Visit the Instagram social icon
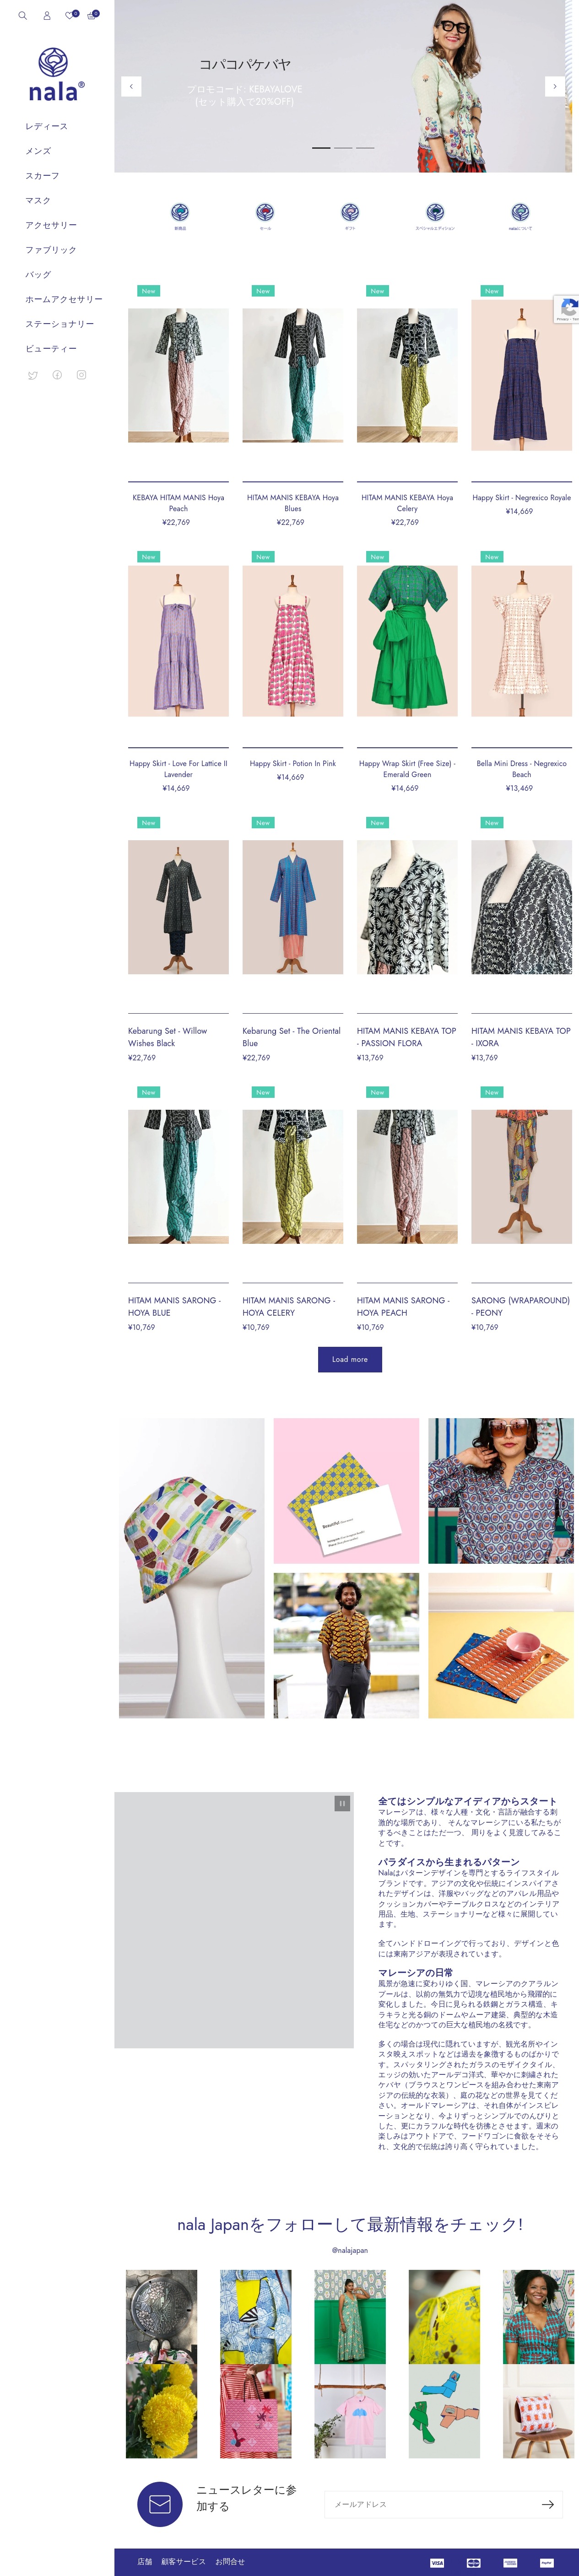 coord(81,375)
